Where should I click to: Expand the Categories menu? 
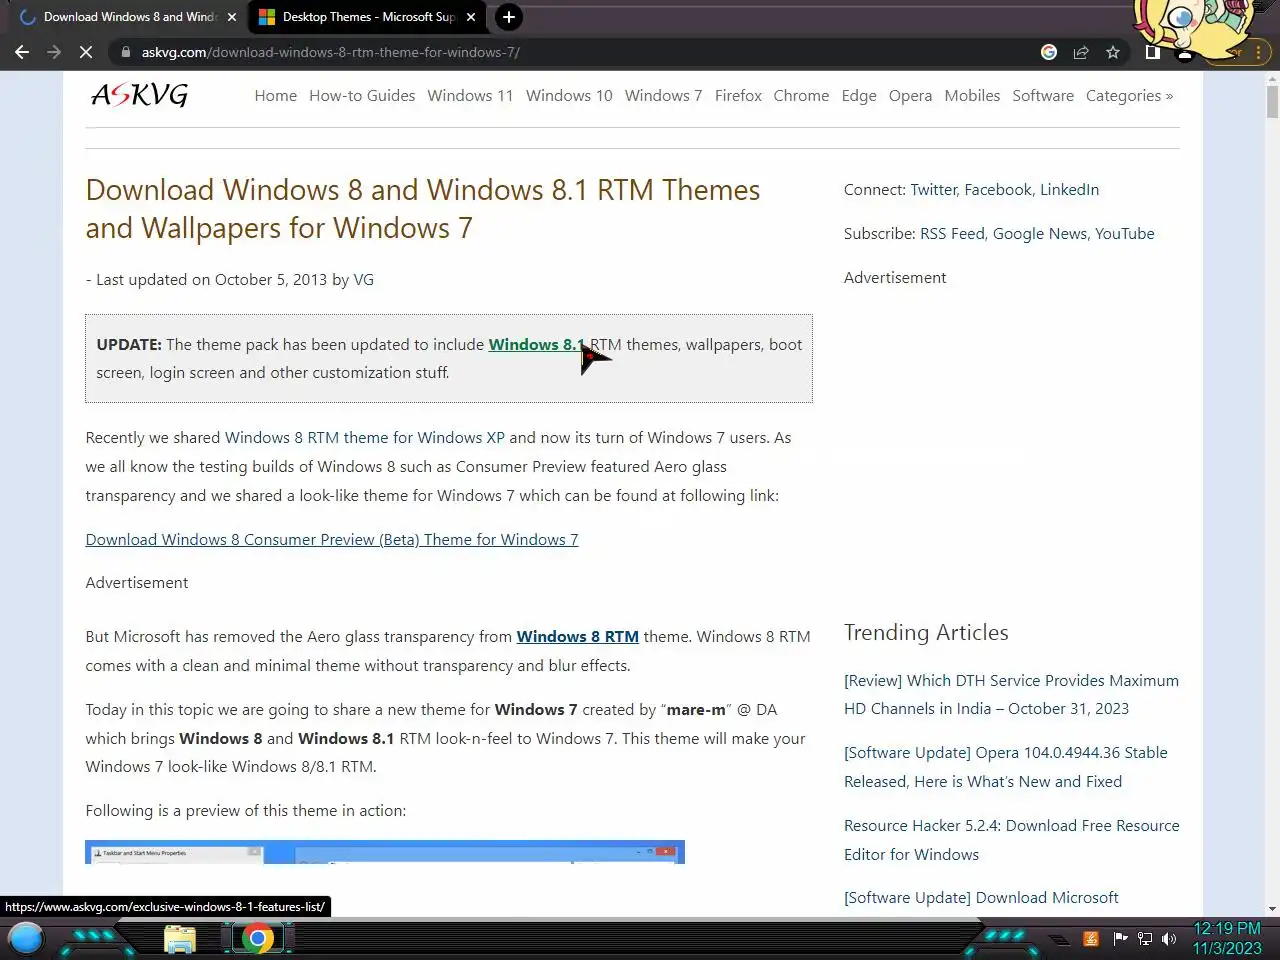tap(1129, 96)
